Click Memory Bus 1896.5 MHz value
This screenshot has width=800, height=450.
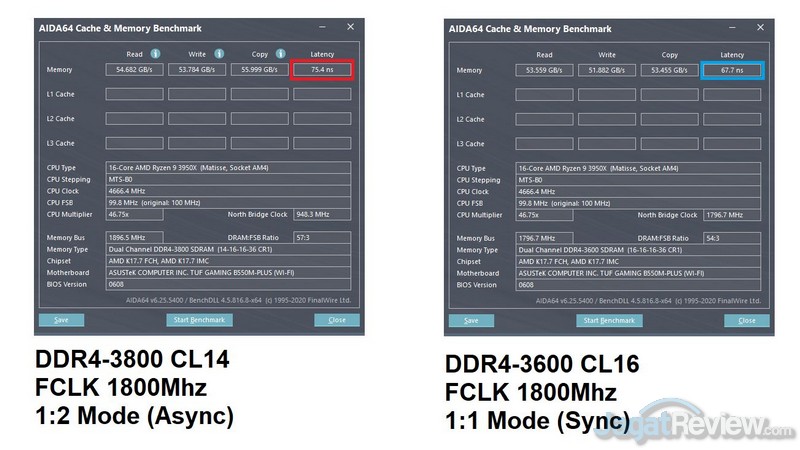pos(134,237)
